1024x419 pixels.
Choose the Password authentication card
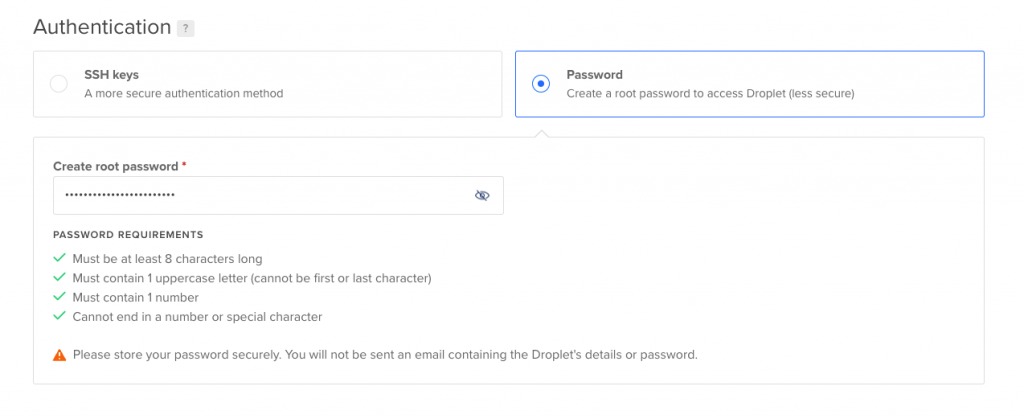(750, 84)
